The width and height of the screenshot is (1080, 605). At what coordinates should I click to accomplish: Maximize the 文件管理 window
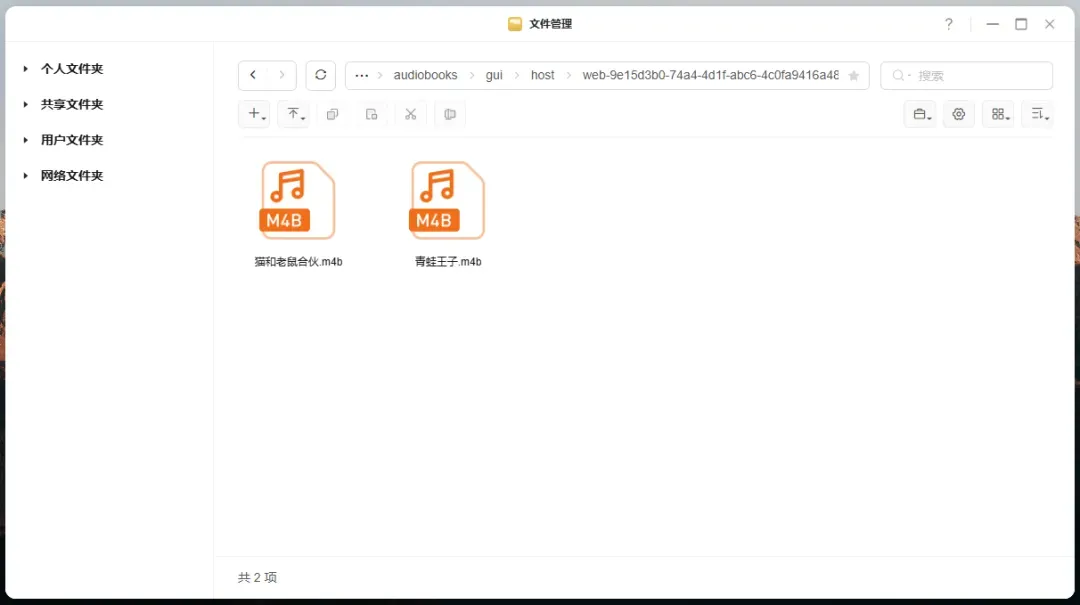click(x=1021, y=24)
